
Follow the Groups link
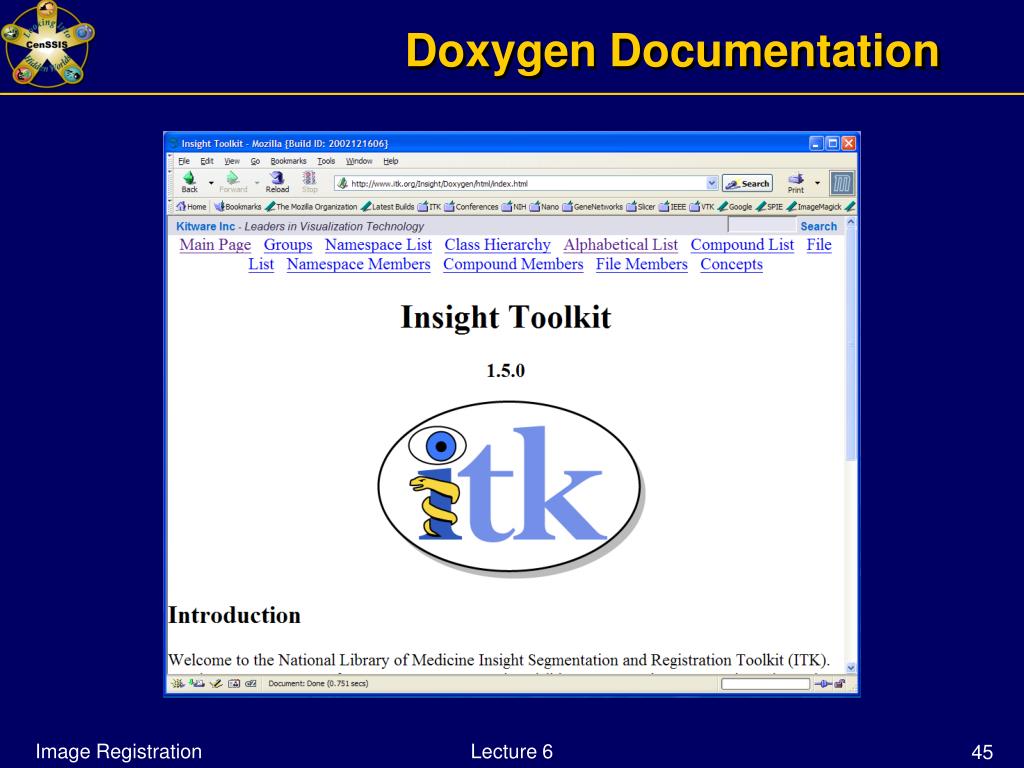coord(288,245)
